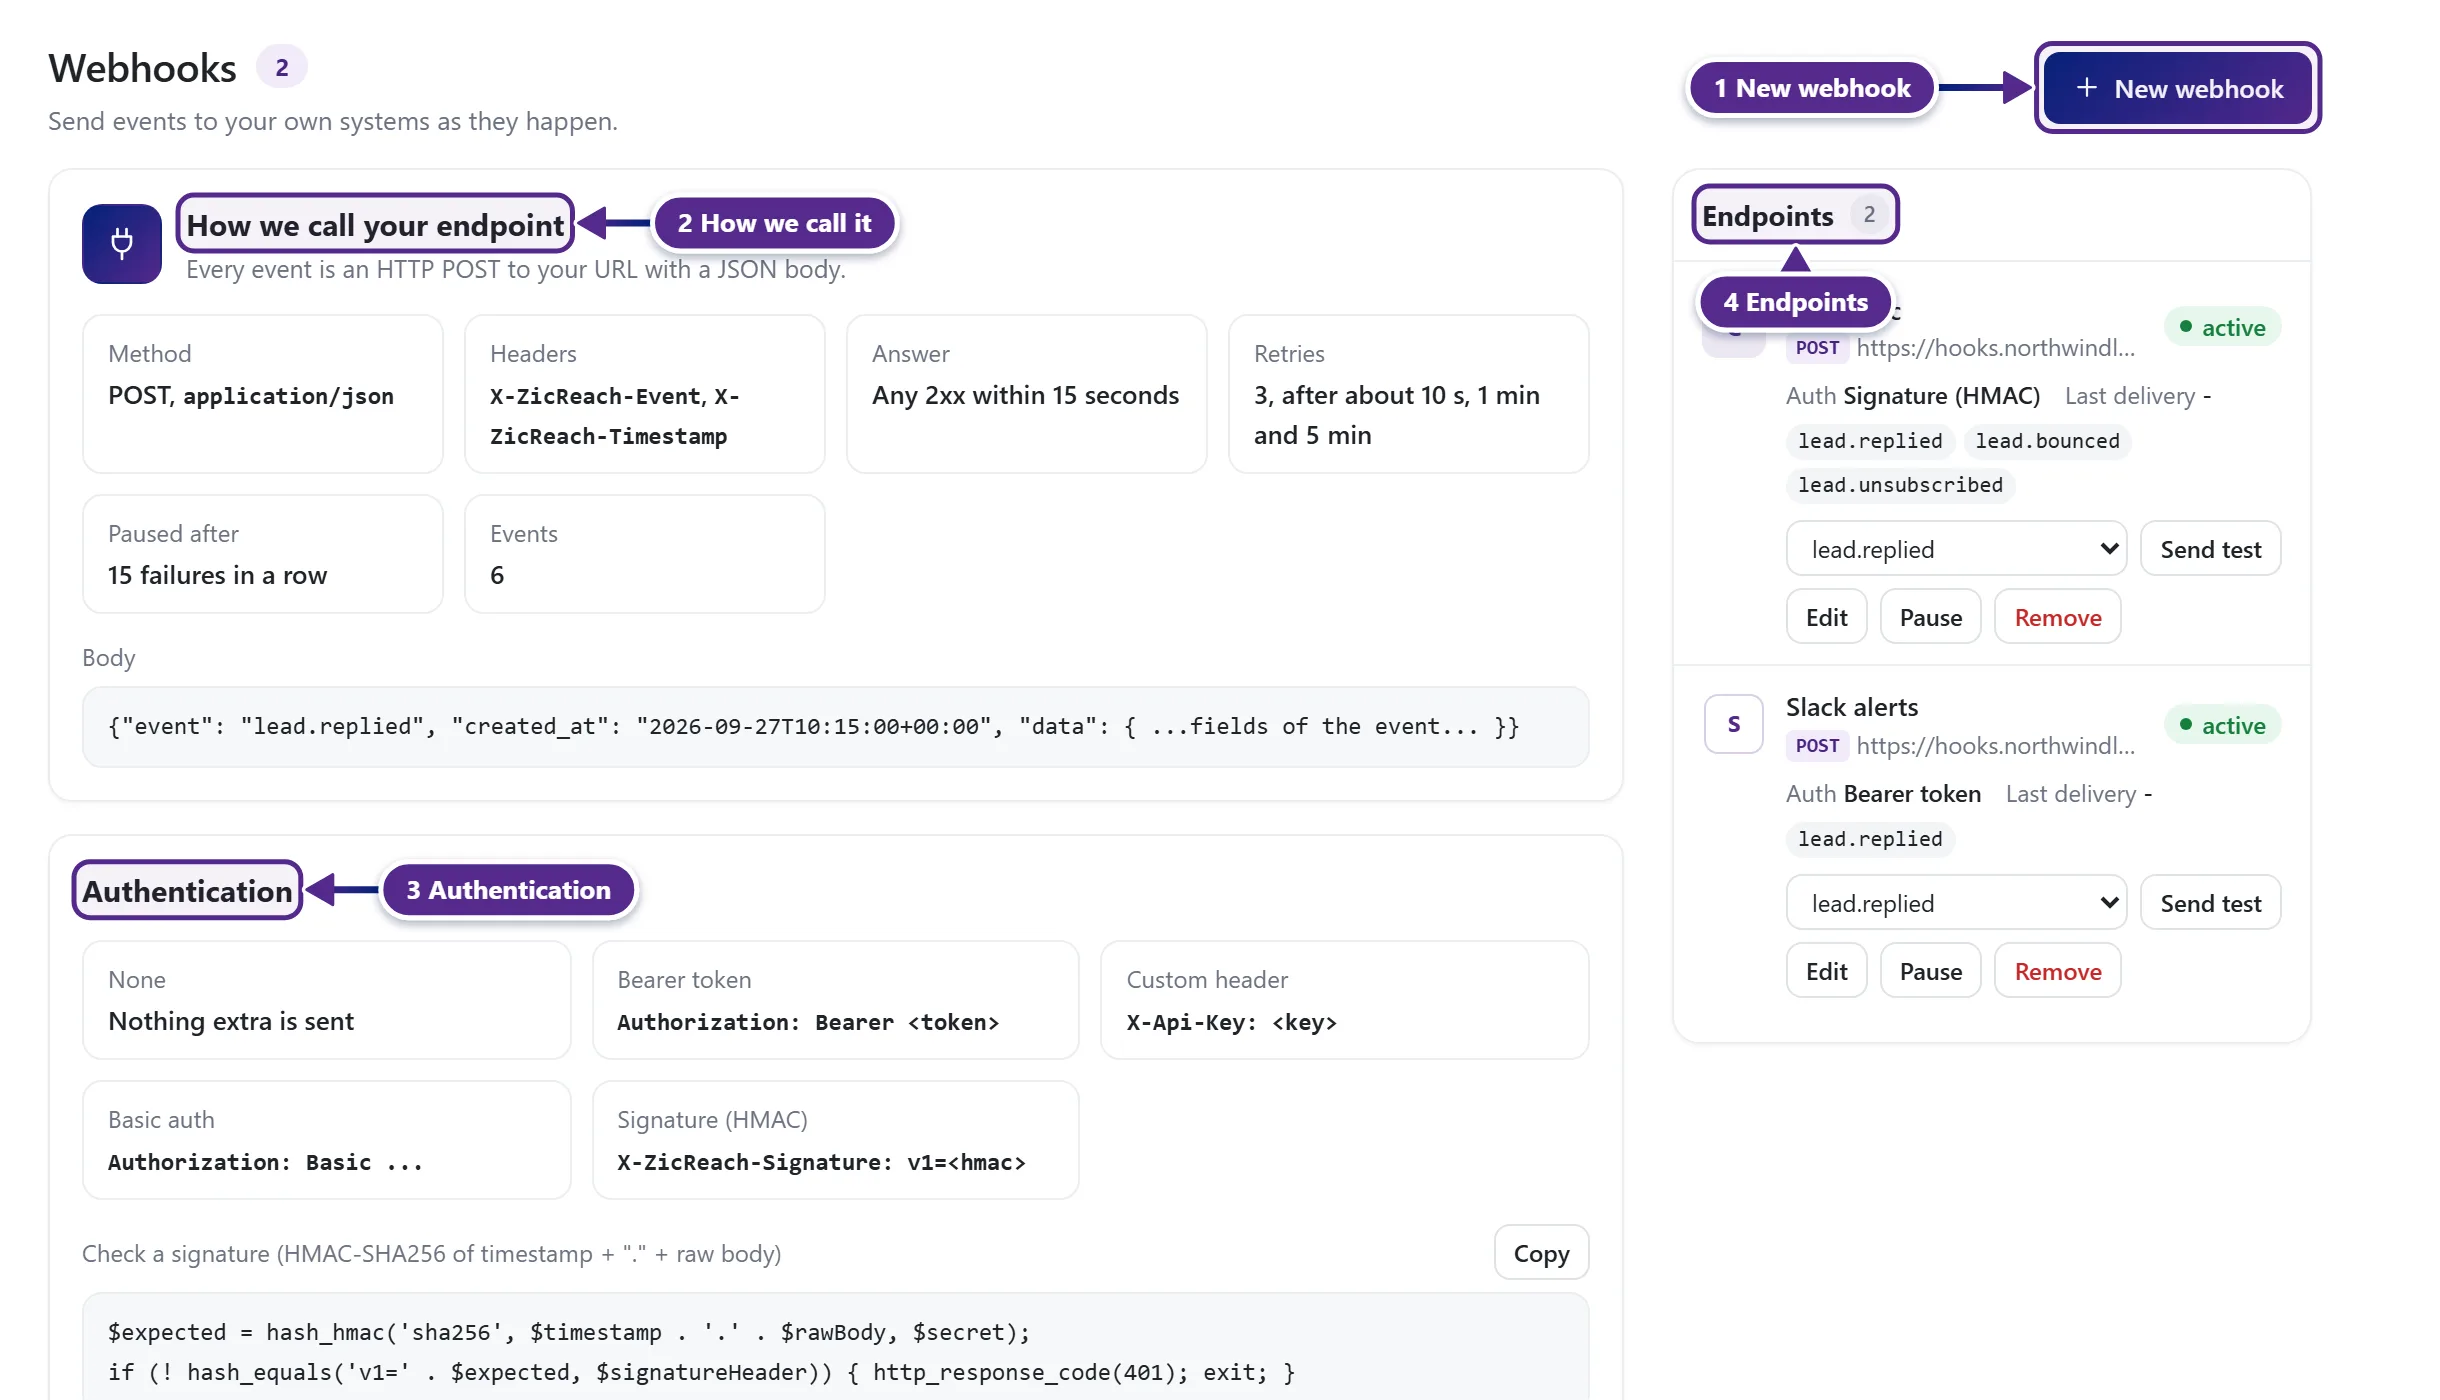The width and height of the screenshot is (2440, 1400).
Task: Send test for Slack alerts endpoint
Action: pyautogui.click(x=2210, y=903)
